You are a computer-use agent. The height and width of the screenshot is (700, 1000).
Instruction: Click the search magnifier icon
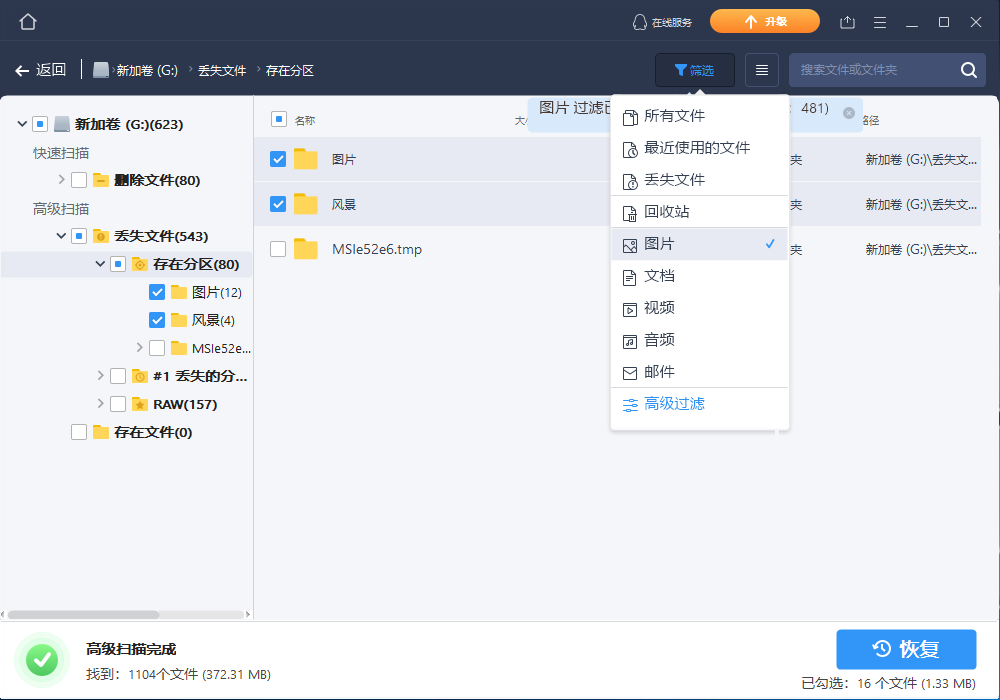(x=967, y=70)
